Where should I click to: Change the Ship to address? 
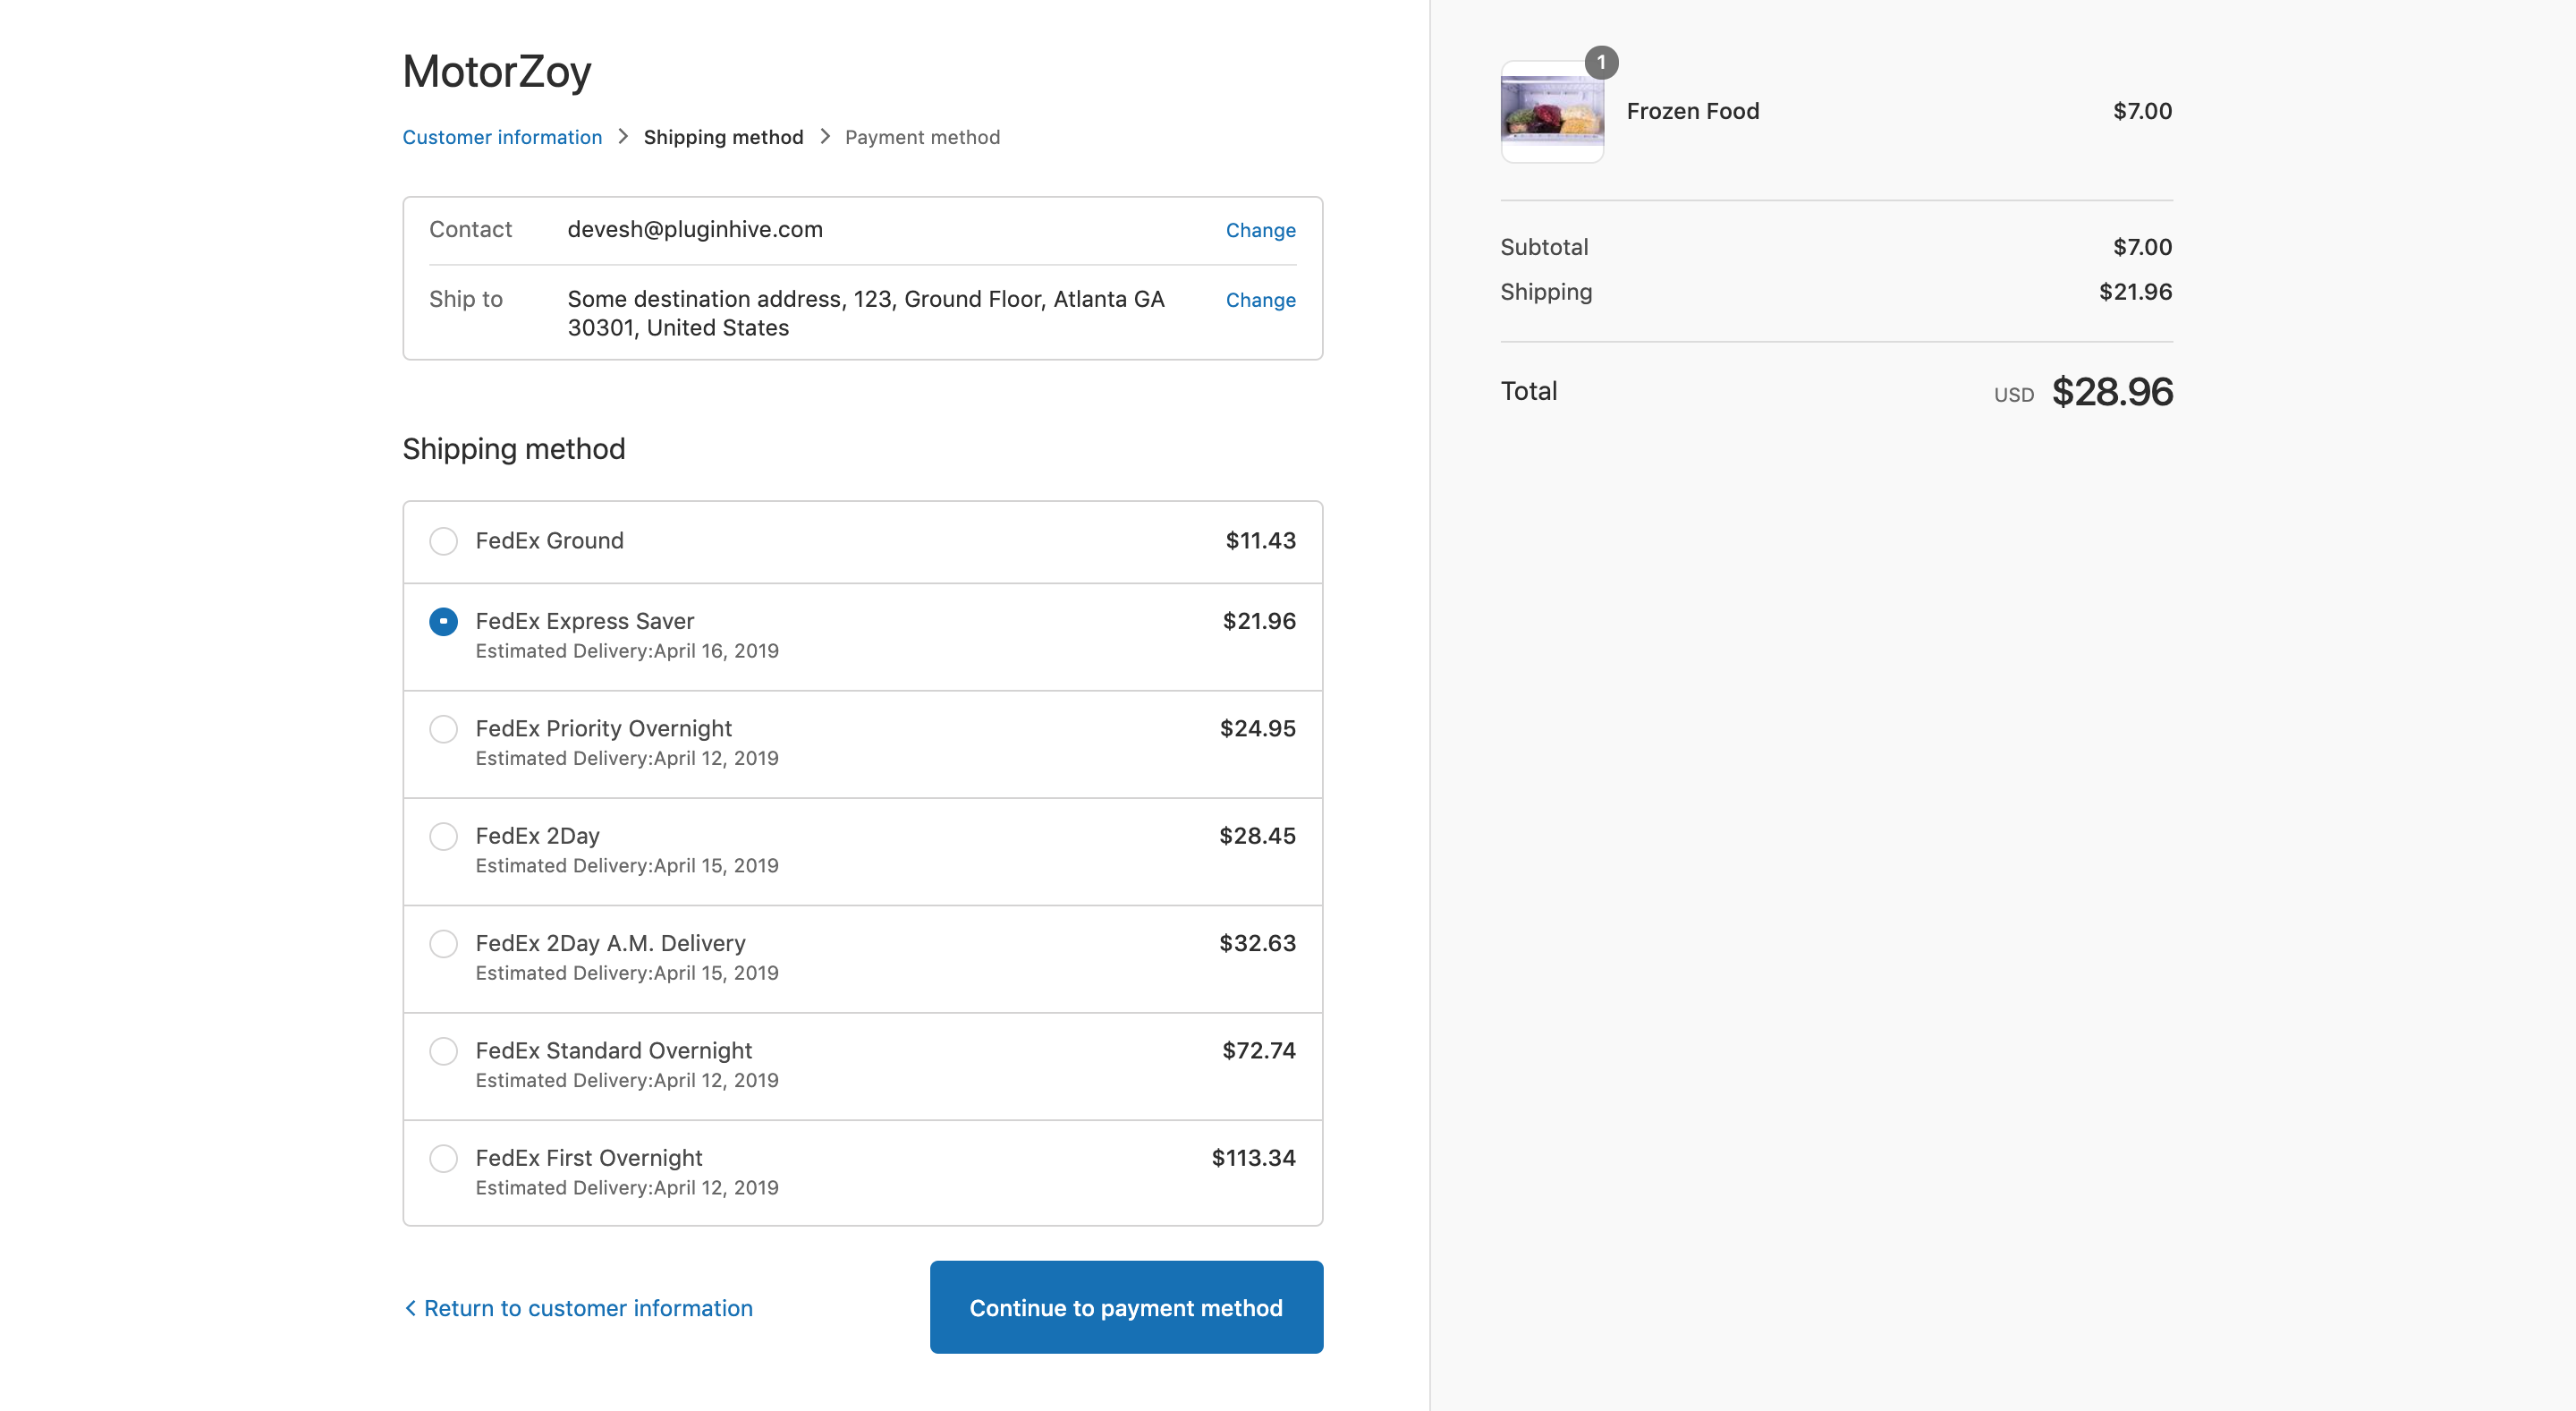coord(1260,300)
